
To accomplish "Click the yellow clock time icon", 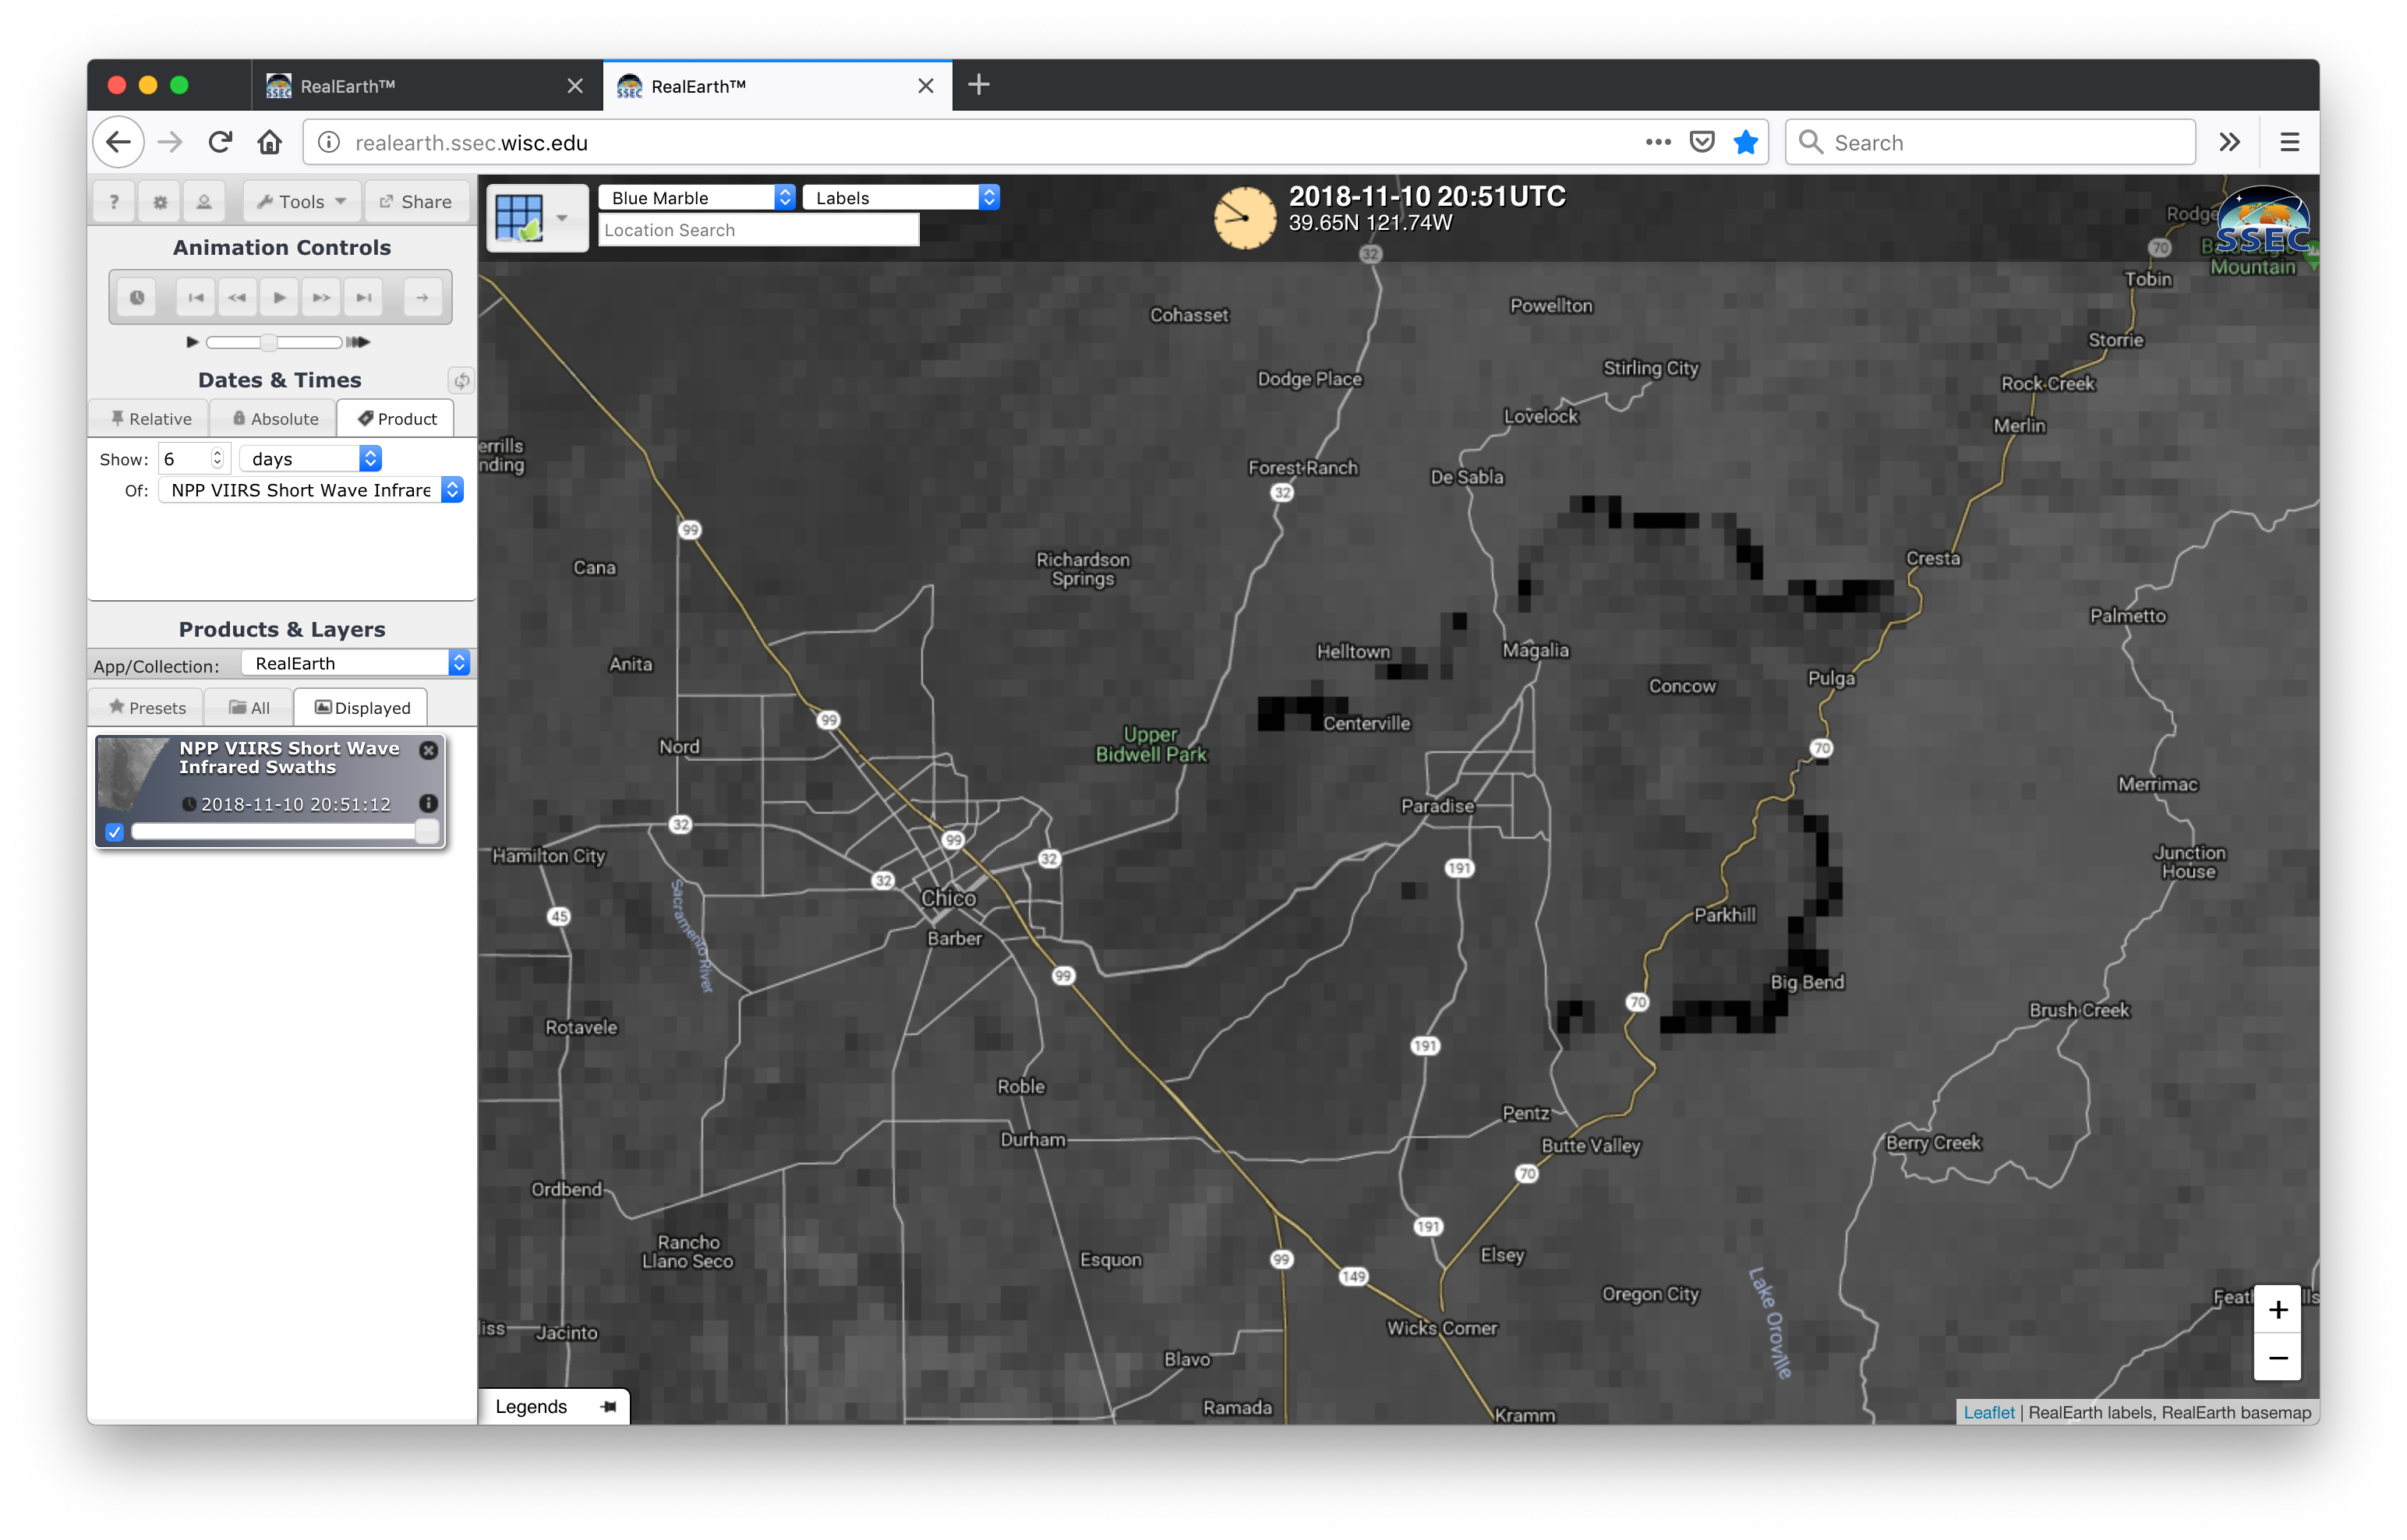I will (1243, 217).
